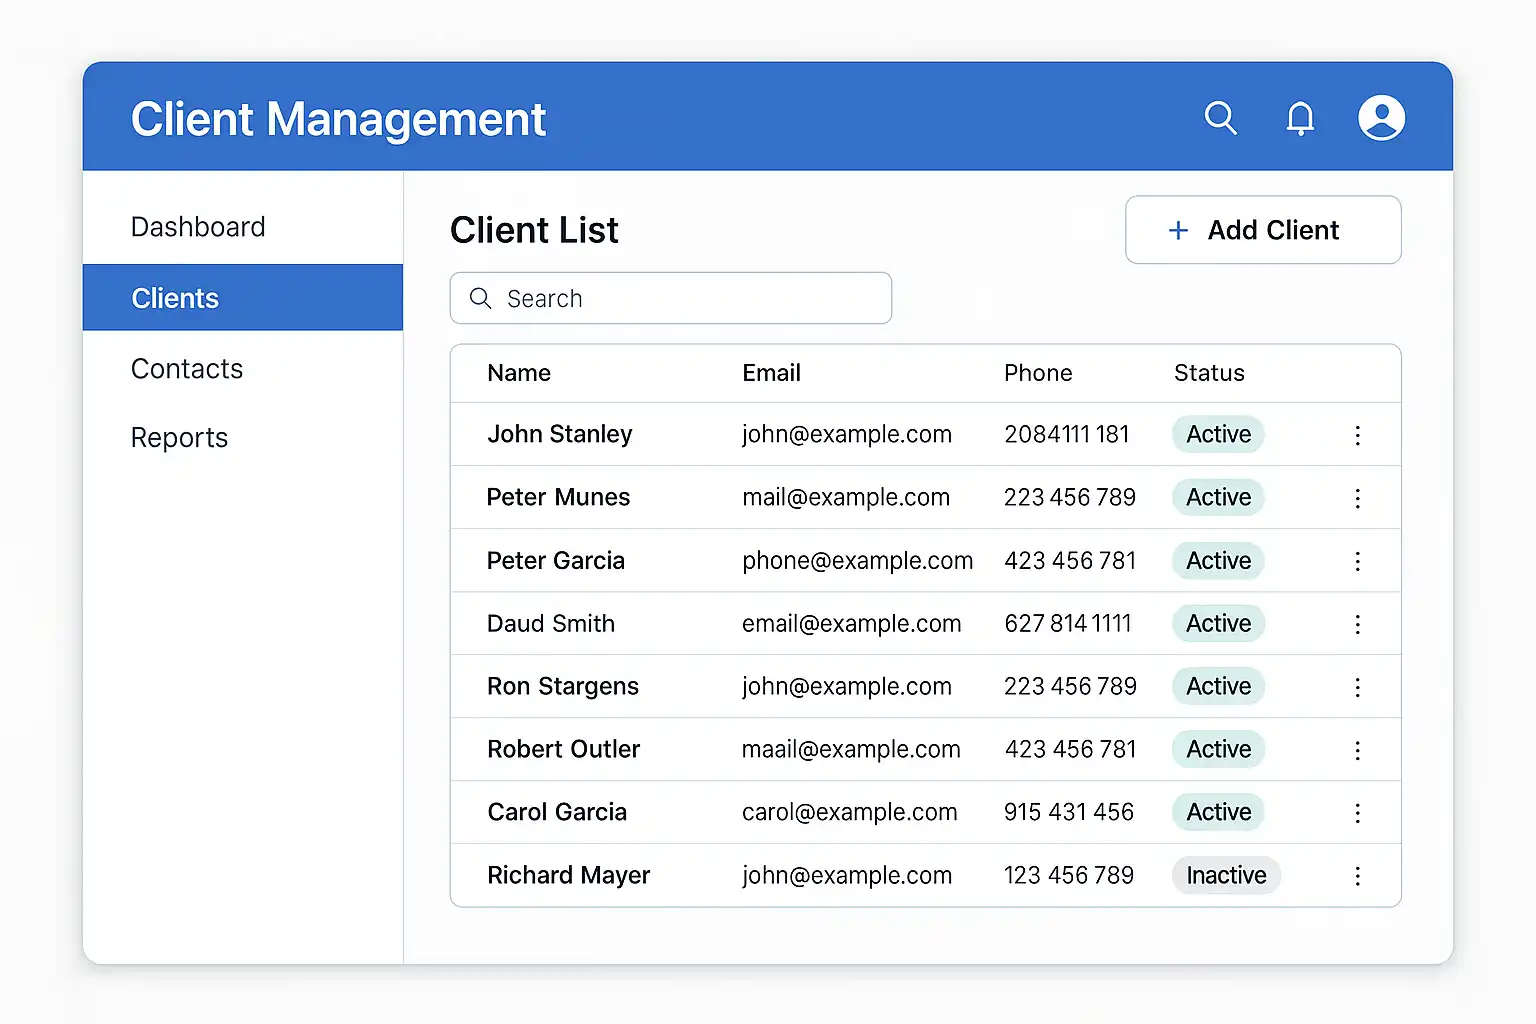
Task: Click the Active status badge for John Stanley
Action: pos(1218,434)
